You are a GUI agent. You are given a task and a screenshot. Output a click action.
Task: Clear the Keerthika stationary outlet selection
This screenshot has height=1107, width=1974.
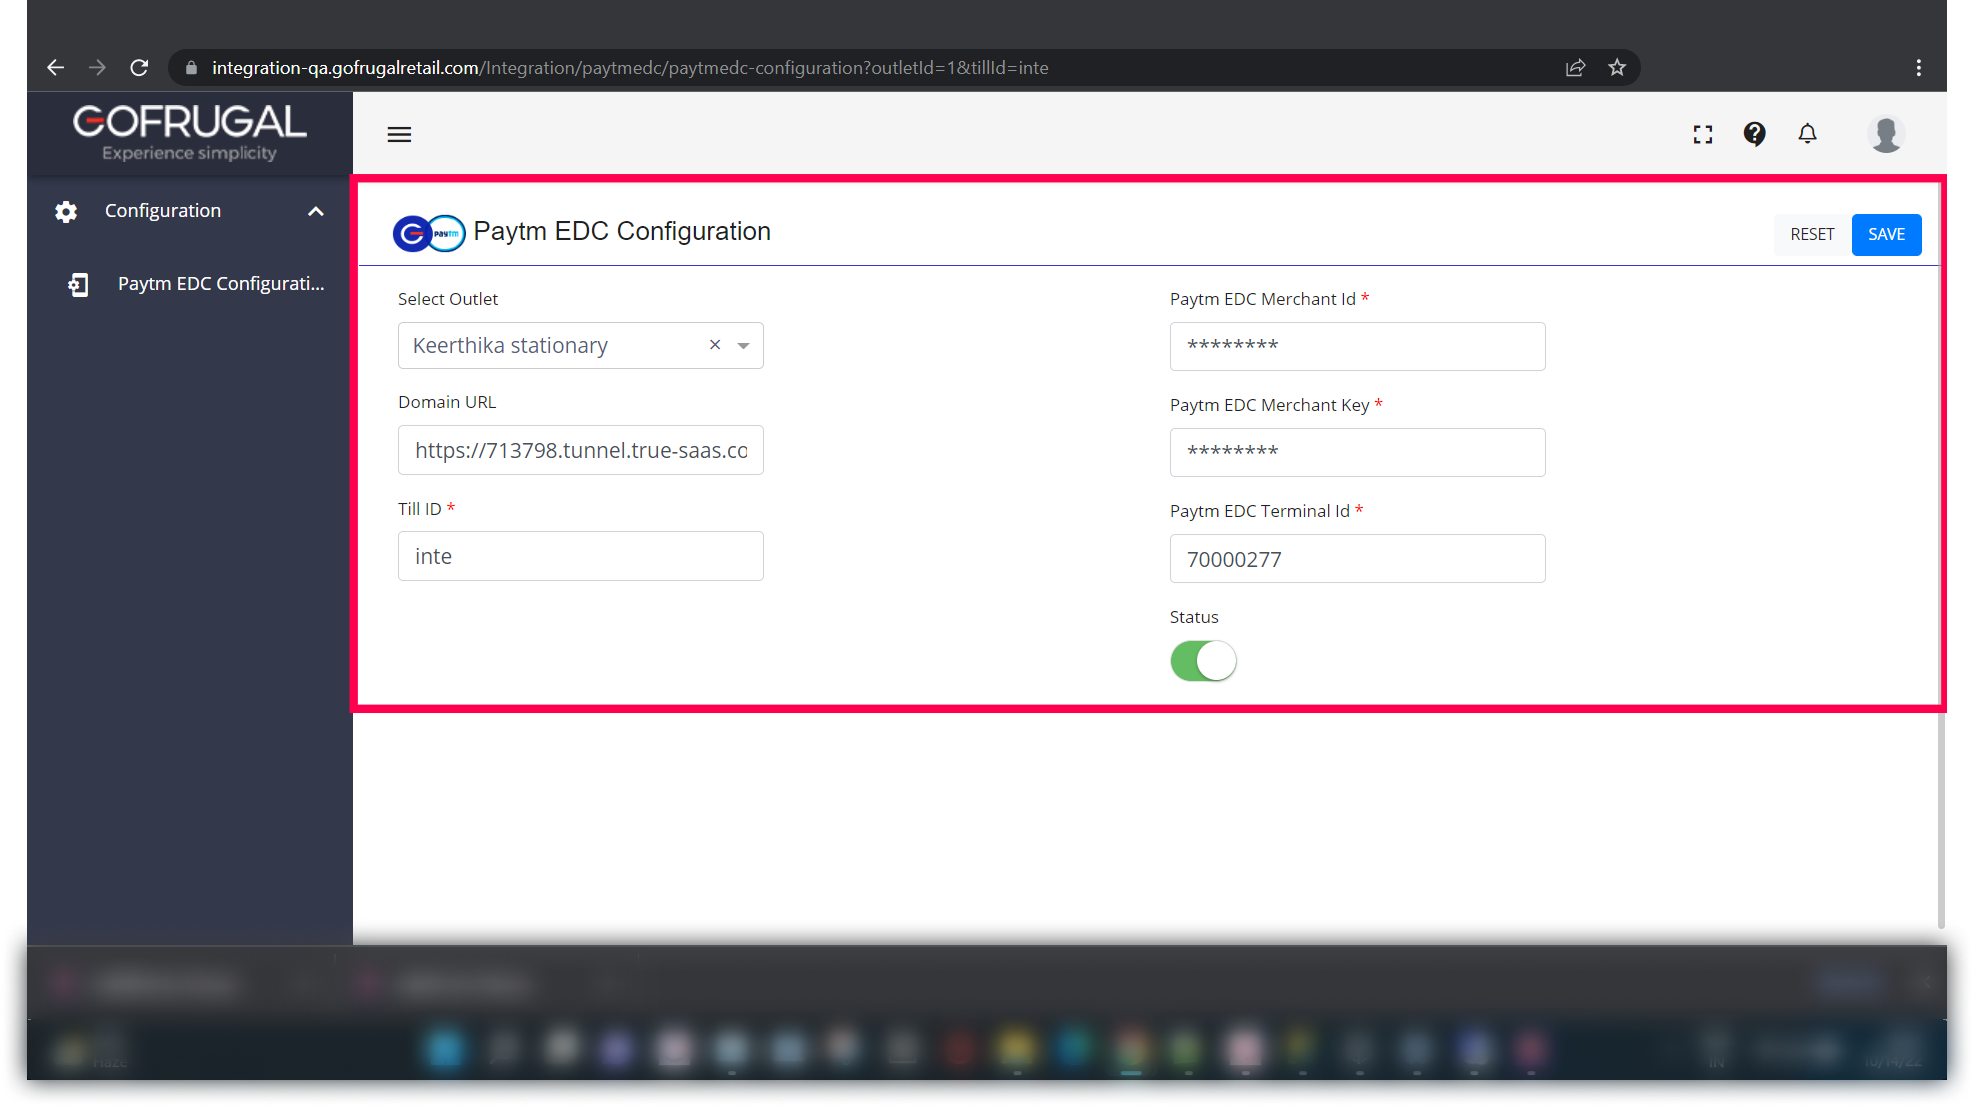(x=715, y=345)
